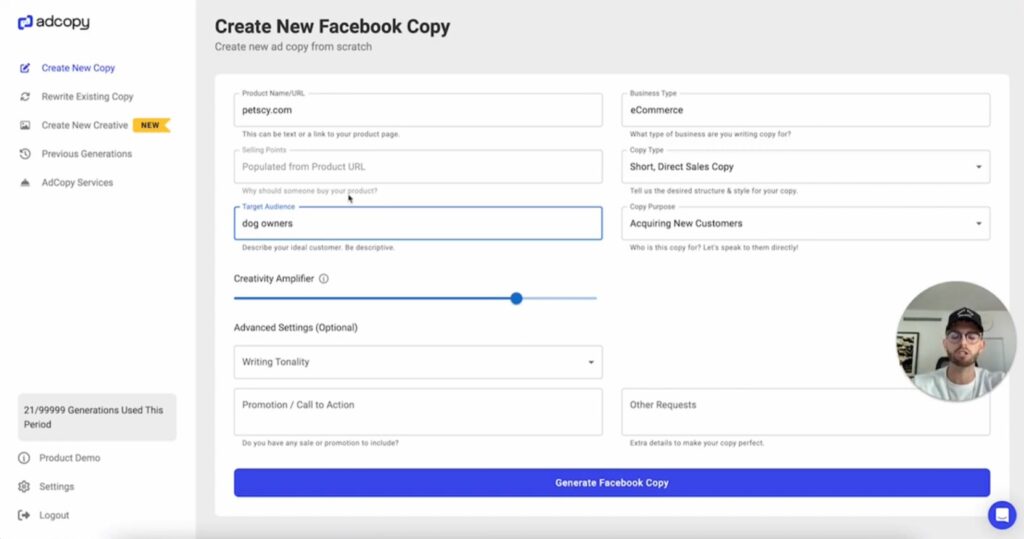This screenshot has width=1024, height=539.
Task: Click the AdCopy Services icon
Action: click(x=25, y=183)
